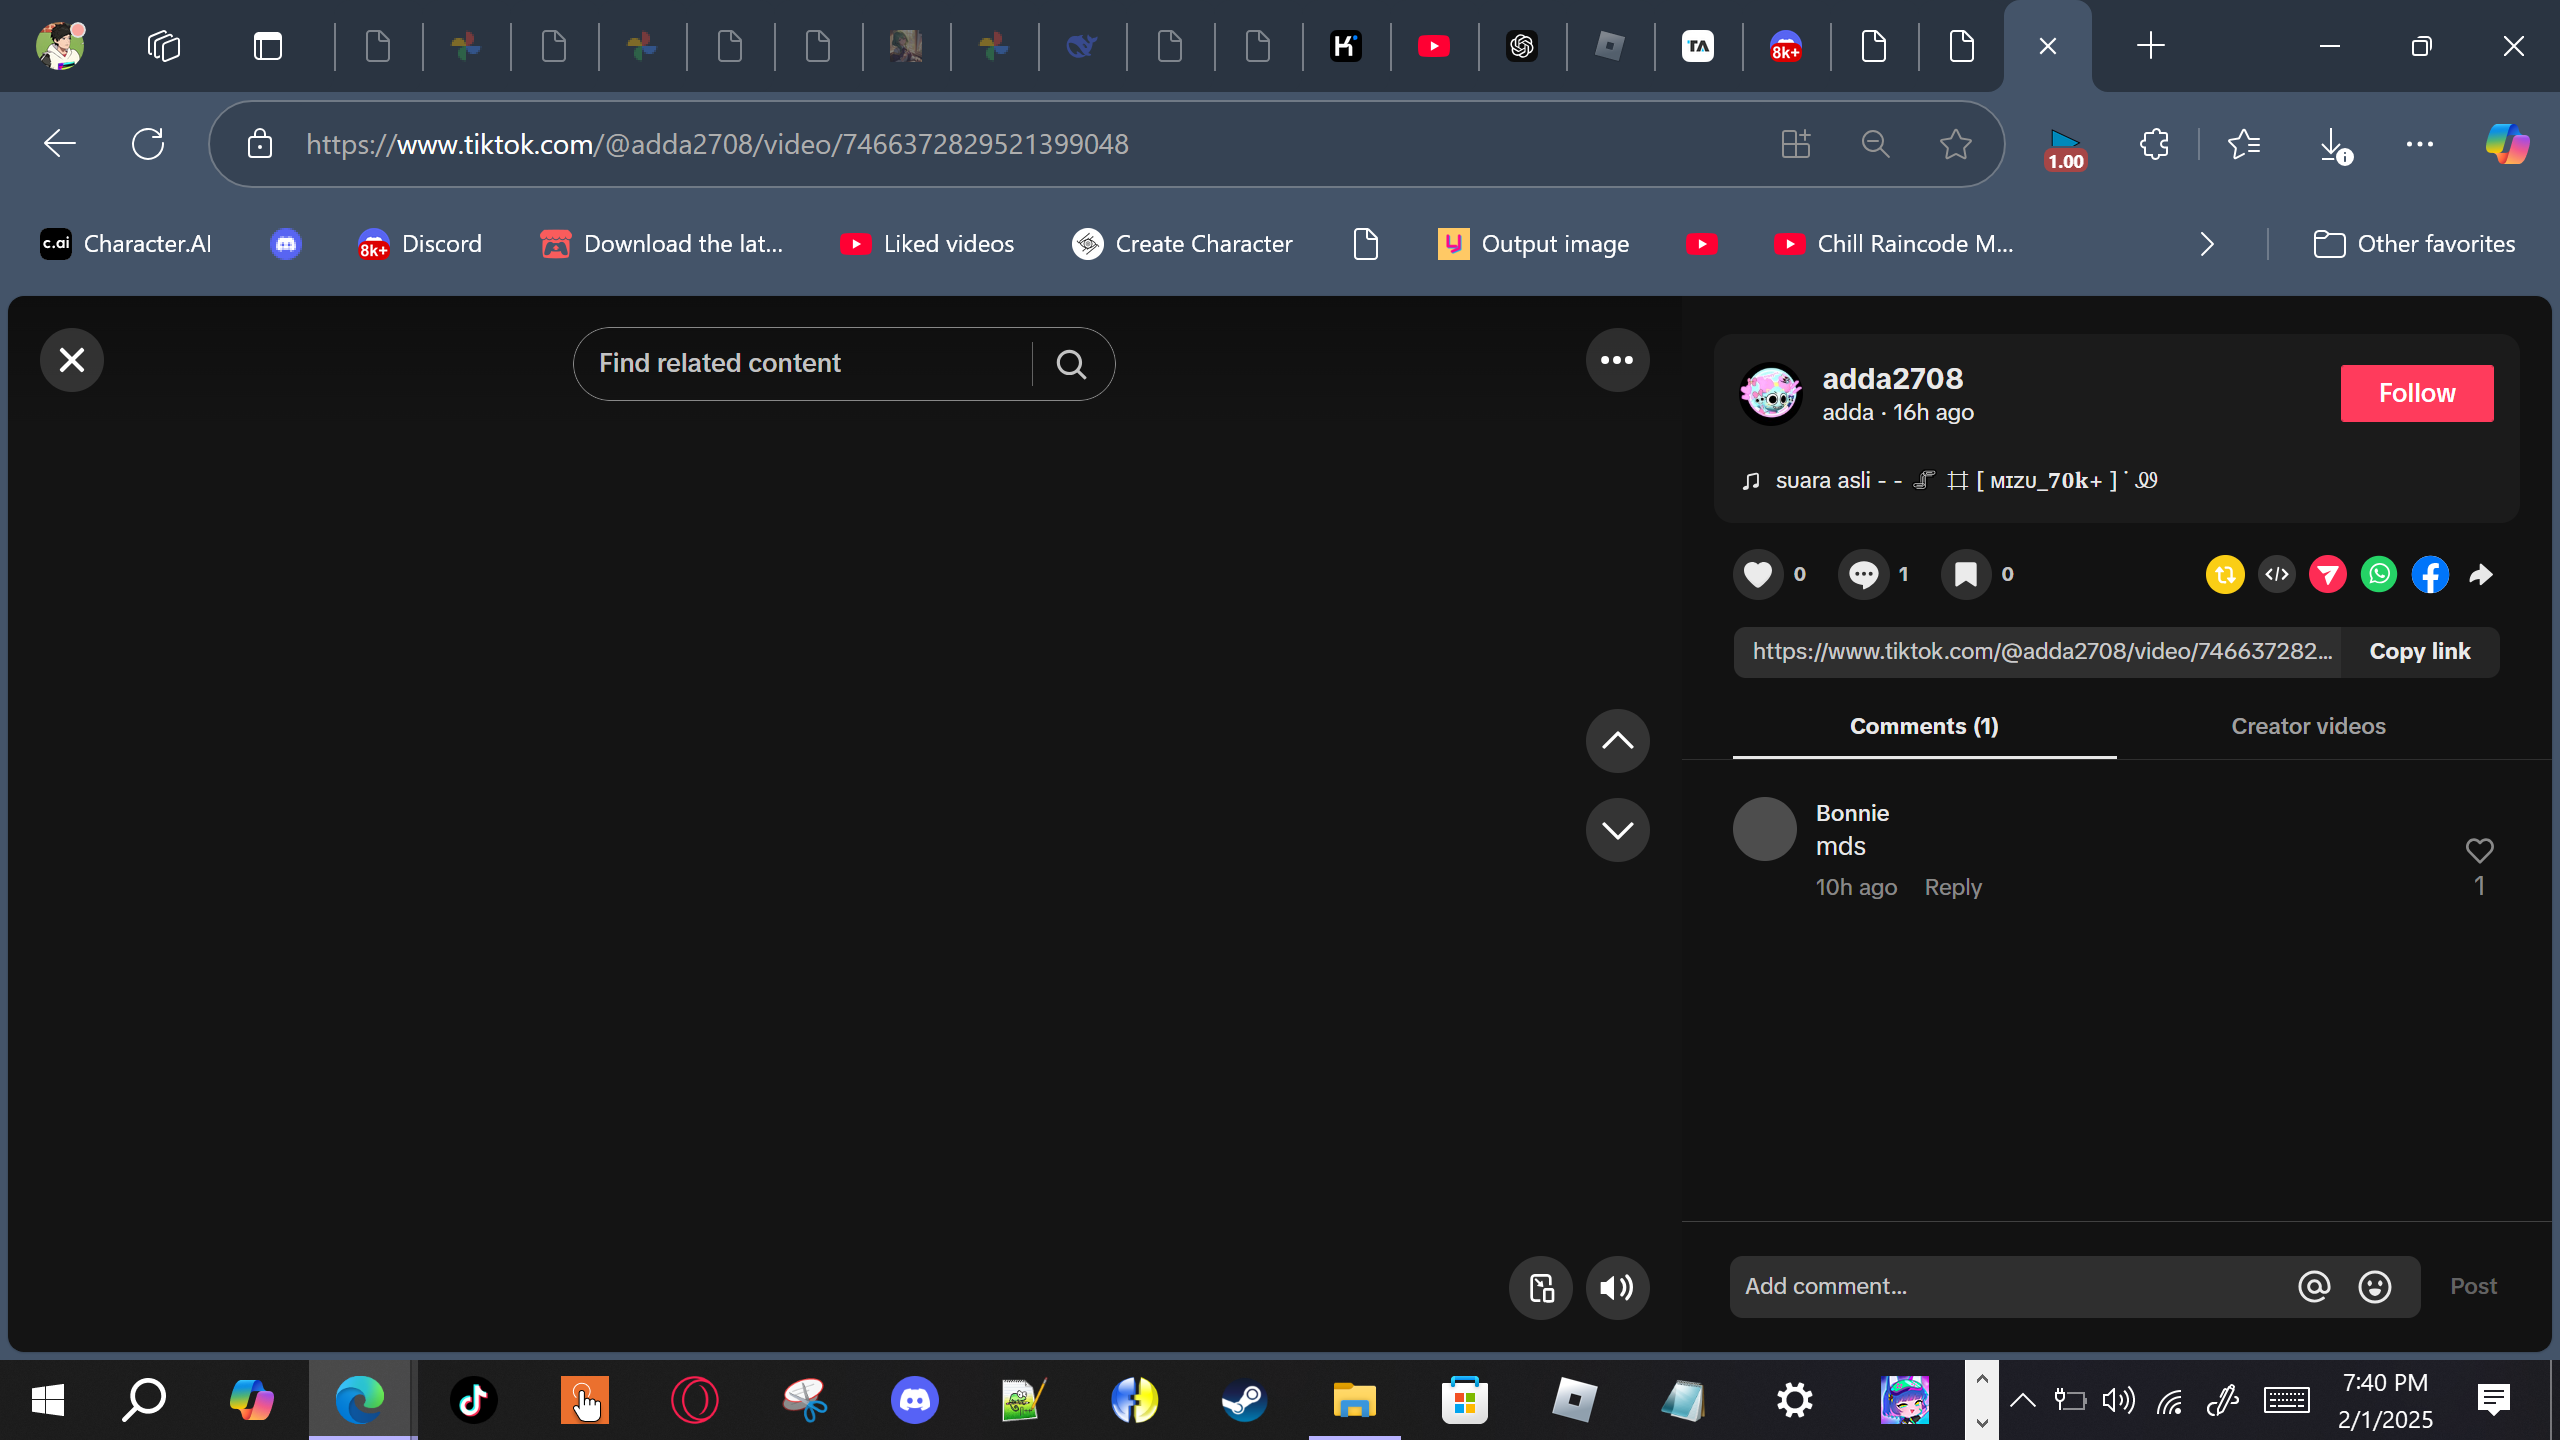Select the Comments (1) tab

[x=1923, y=726]
